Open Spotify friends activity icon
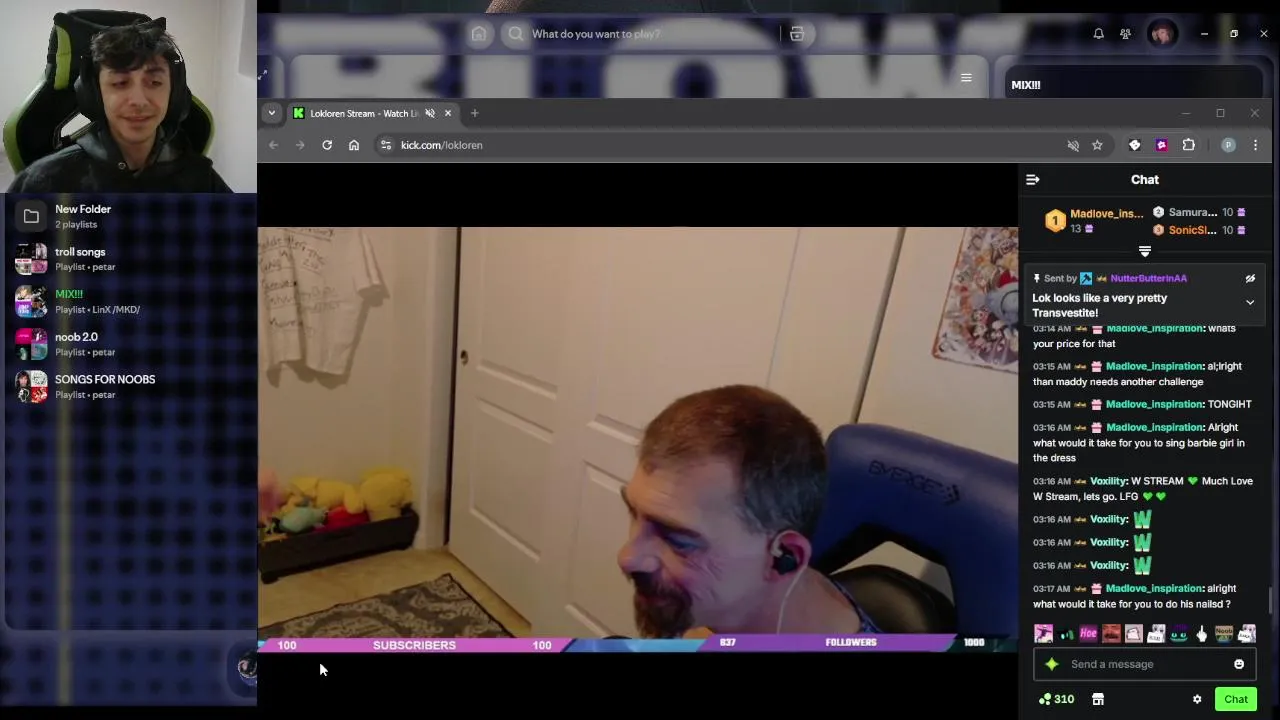 click(1126, 34)
